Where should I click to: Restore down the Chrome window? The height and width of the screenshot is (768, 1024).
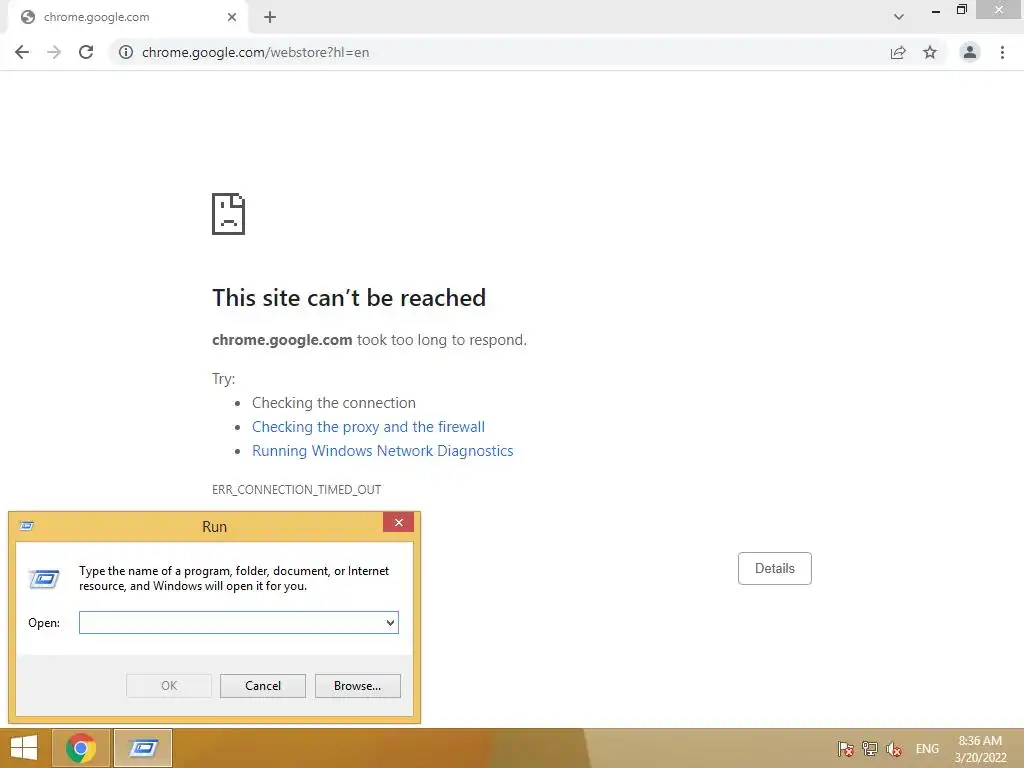pyautogui.click(x=961, y=10)
